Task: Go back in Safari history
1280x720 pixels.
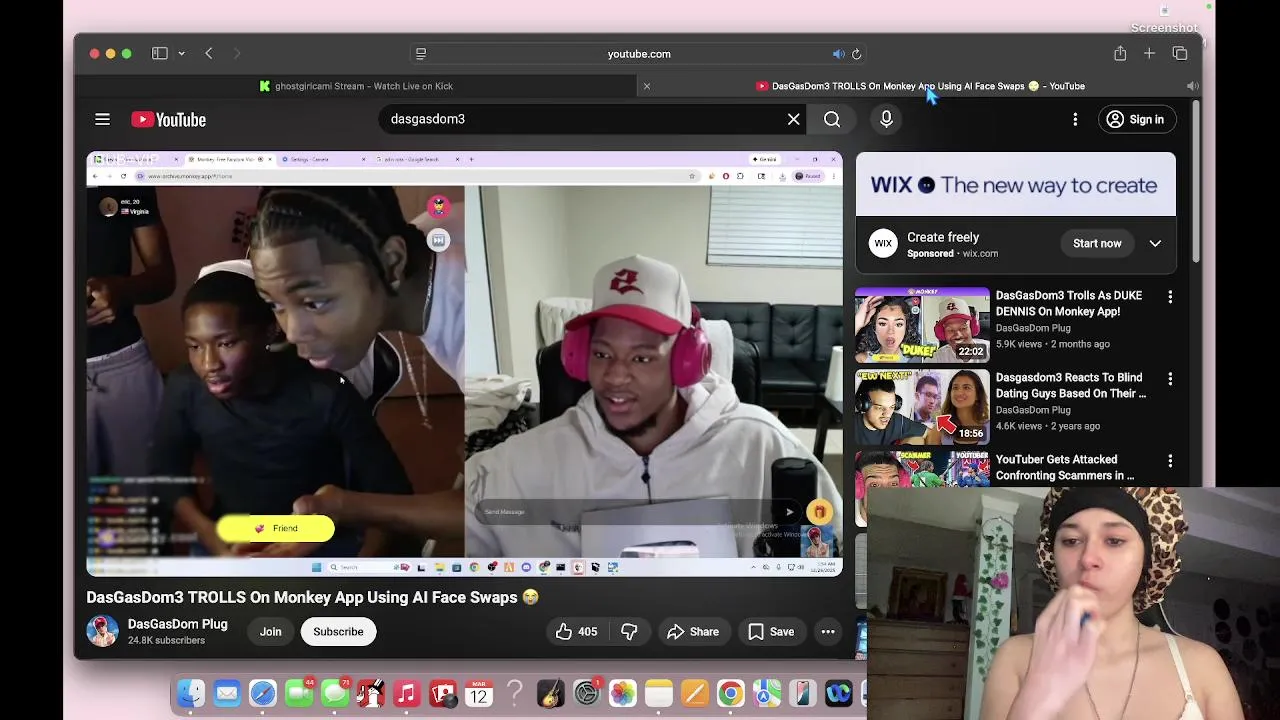Action: click(209, 54)
